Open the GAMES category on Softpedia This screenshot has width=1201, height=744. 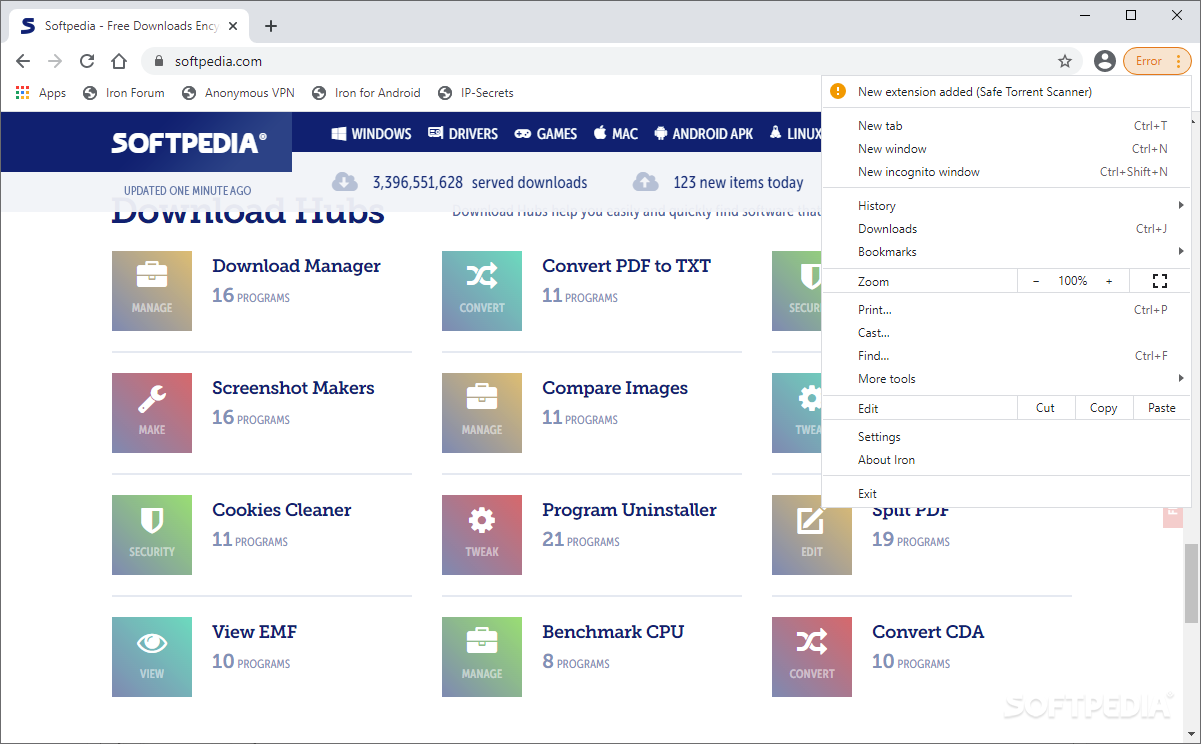click(x=545, y=133)
